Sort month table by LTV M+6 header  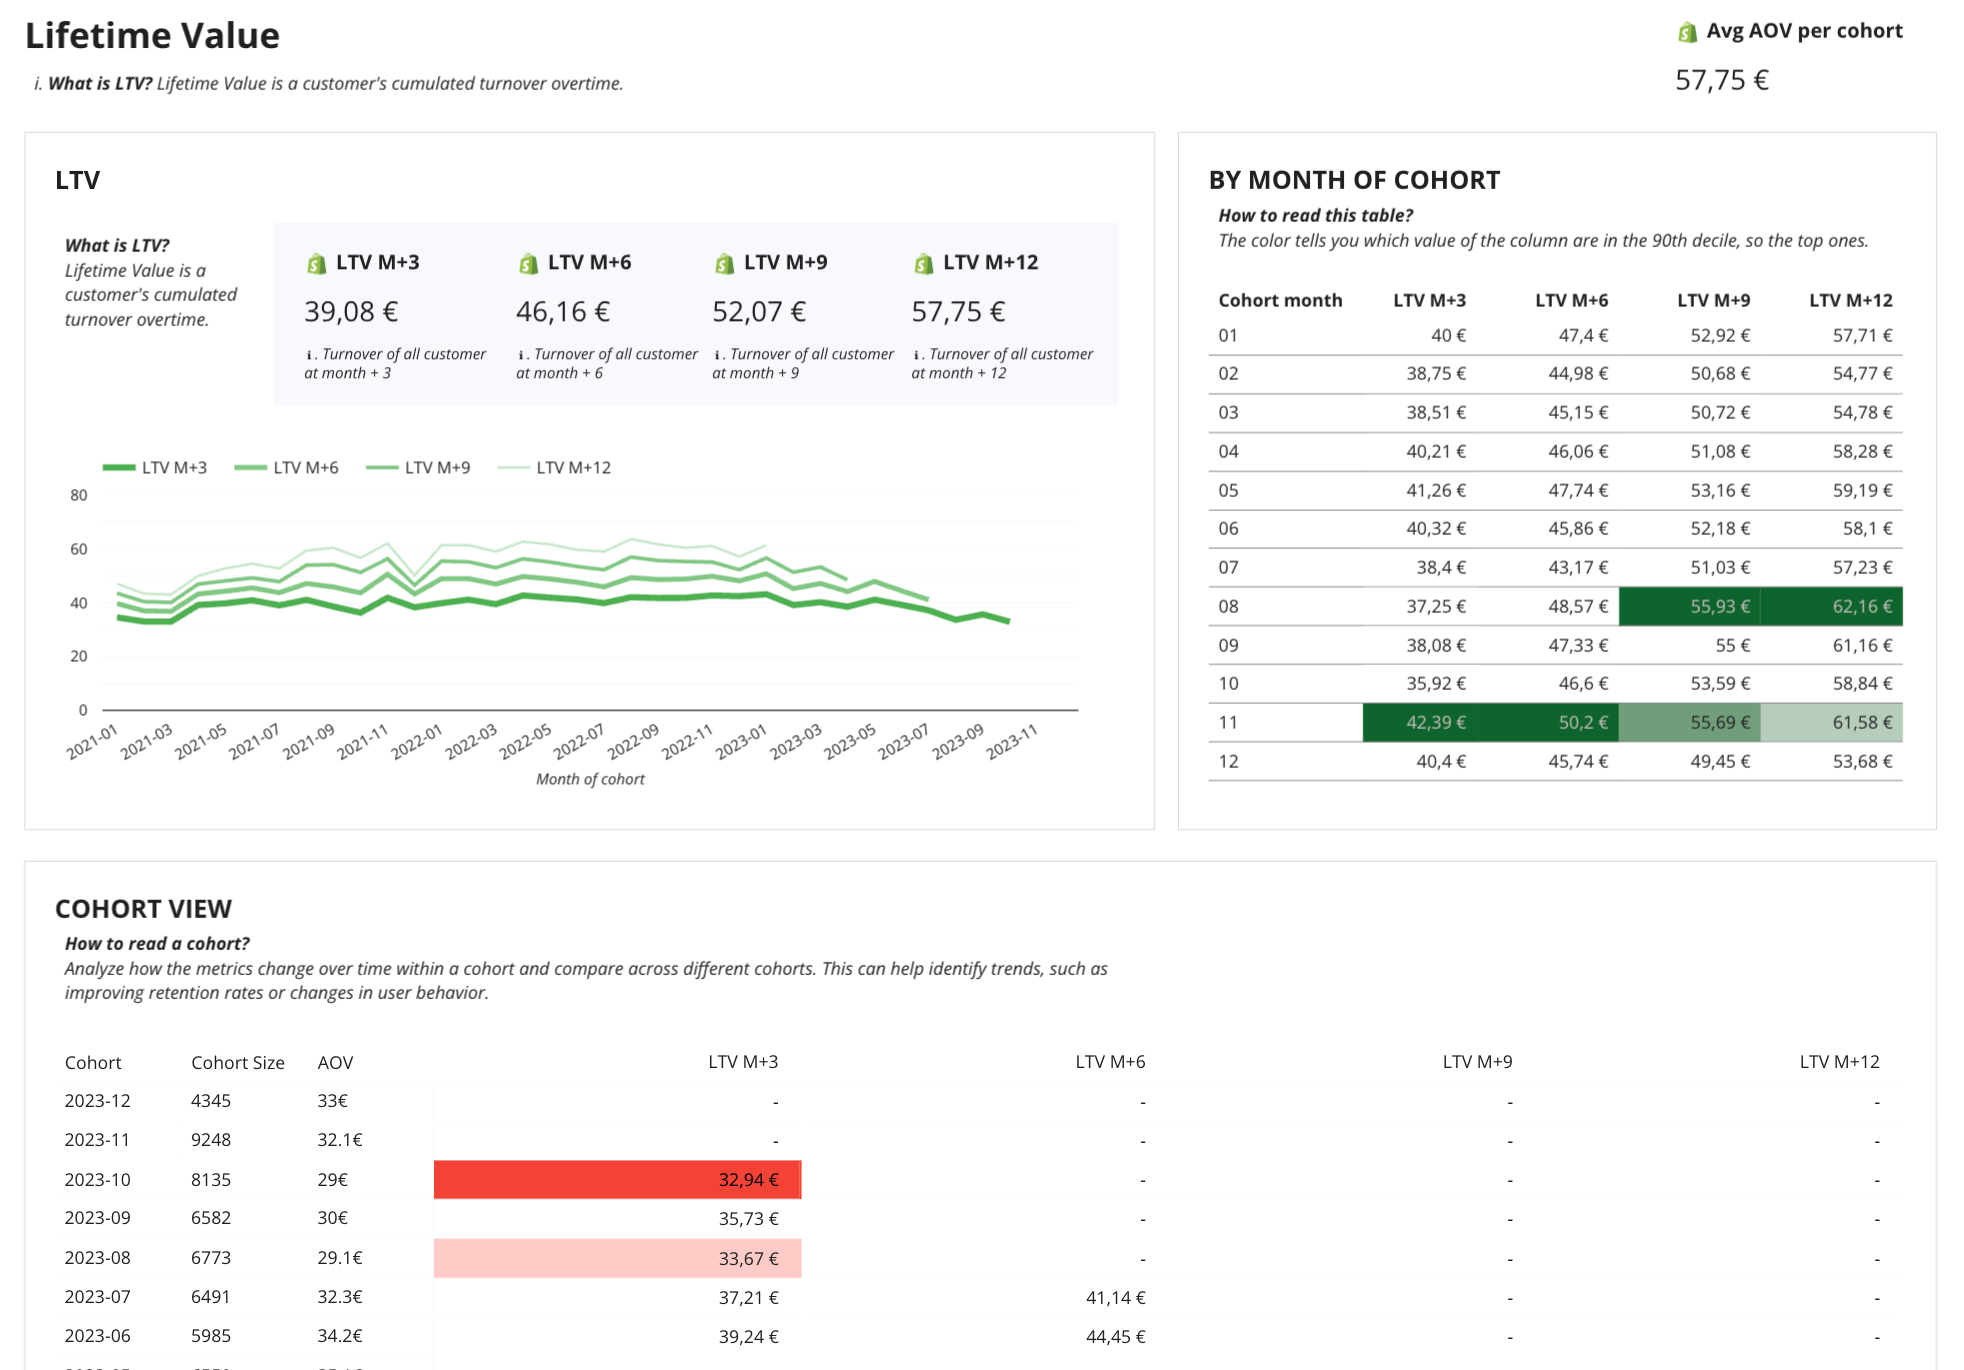[x=1571, y=300]
